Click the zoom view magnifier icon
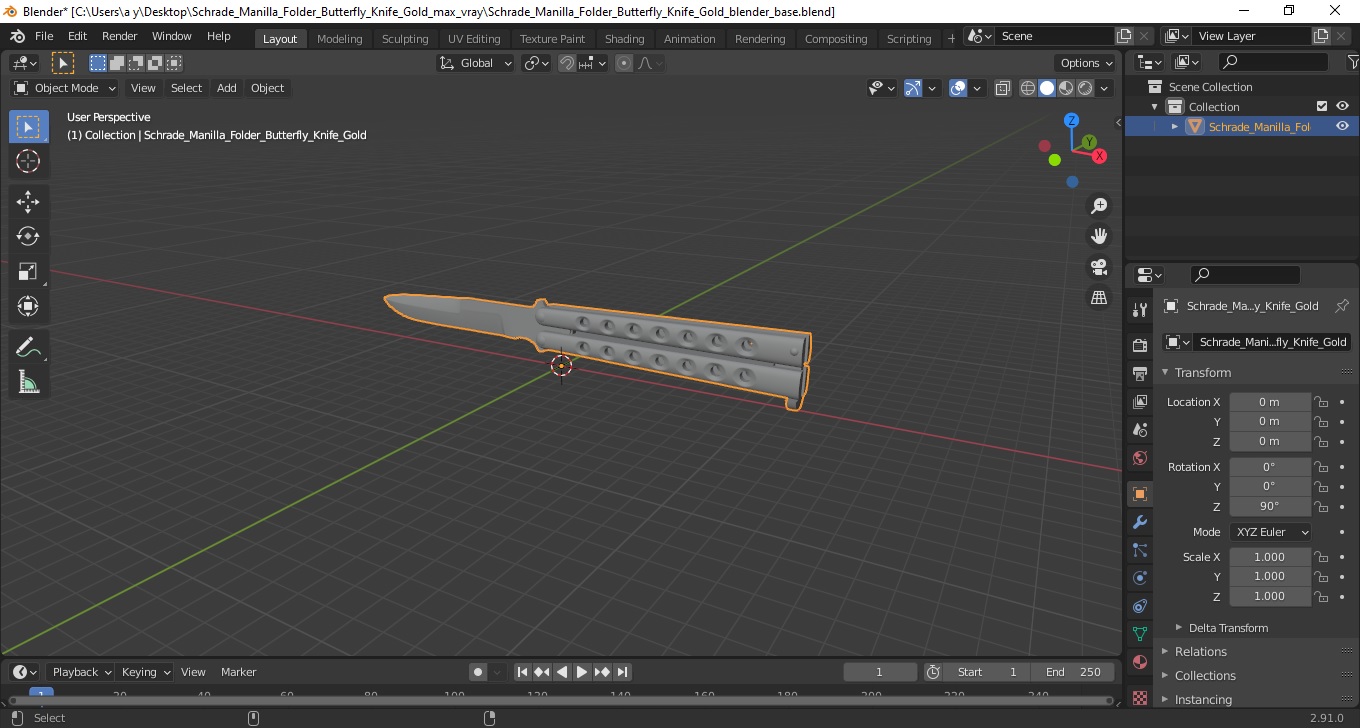 coord(1099,206)
